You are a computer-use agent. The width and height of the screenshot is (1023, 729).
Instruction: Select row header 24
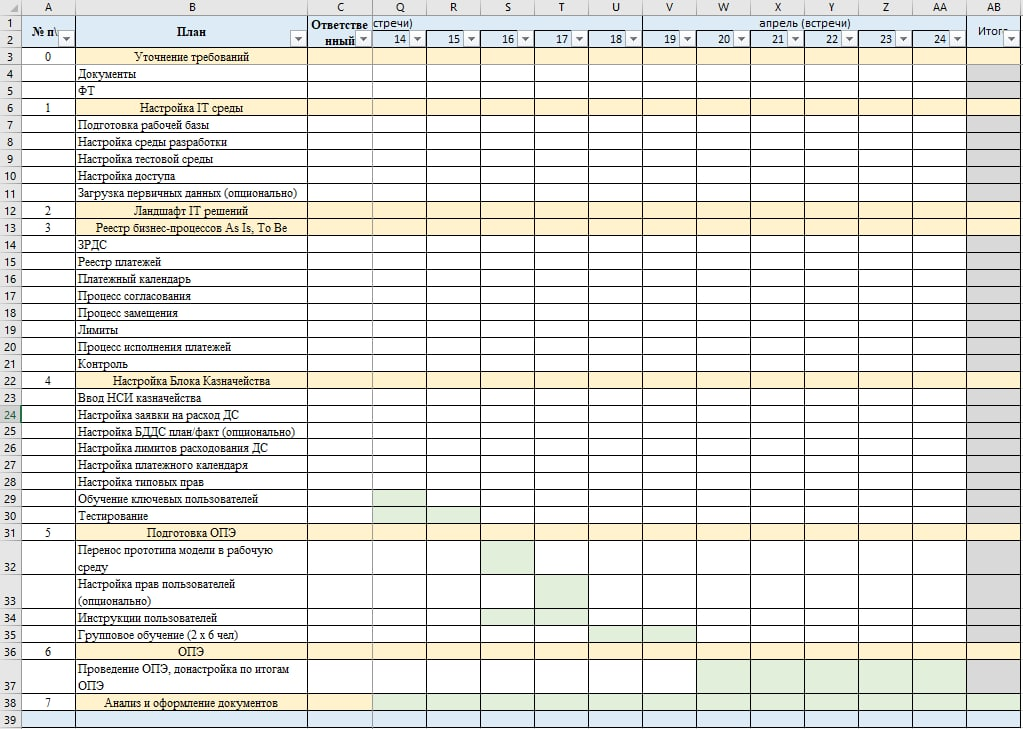click(10, 415)
